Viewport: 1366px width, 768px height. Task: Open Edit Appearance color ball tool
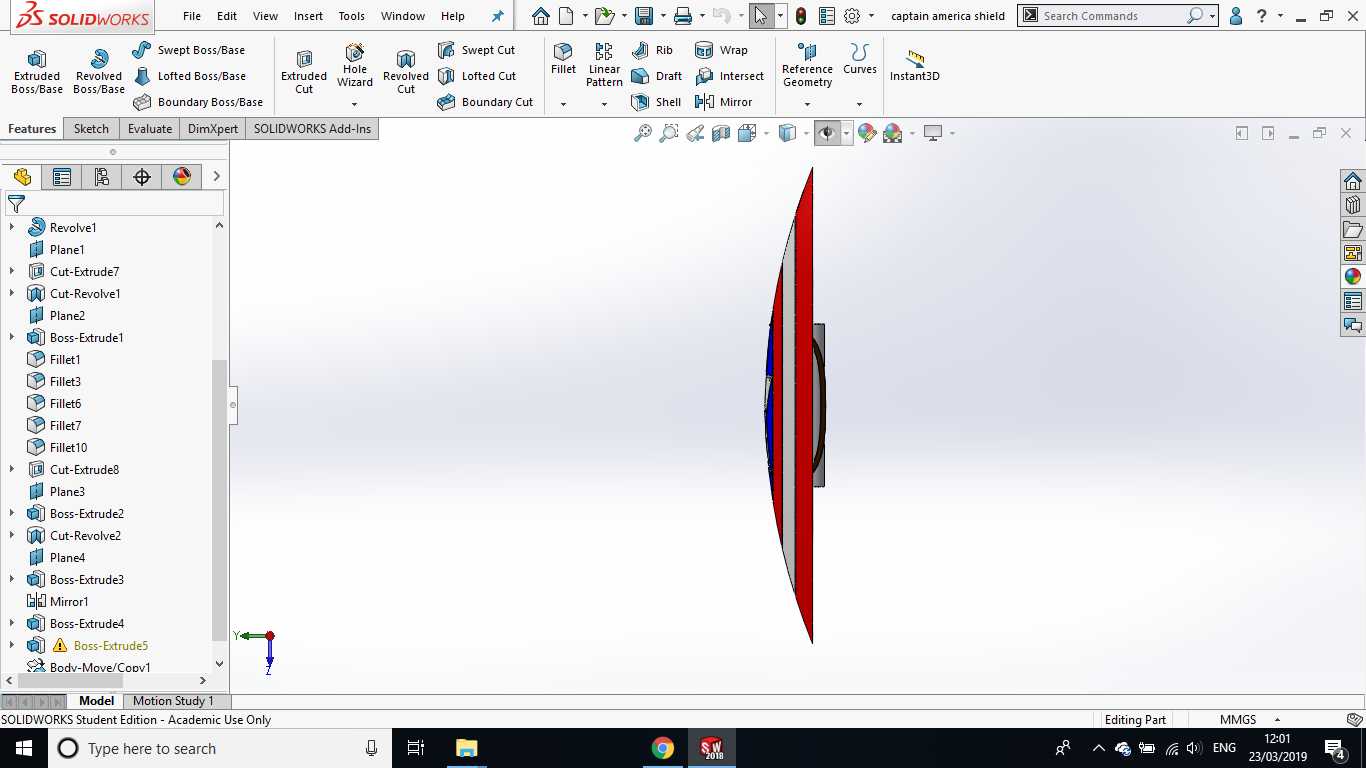[867, 133]
